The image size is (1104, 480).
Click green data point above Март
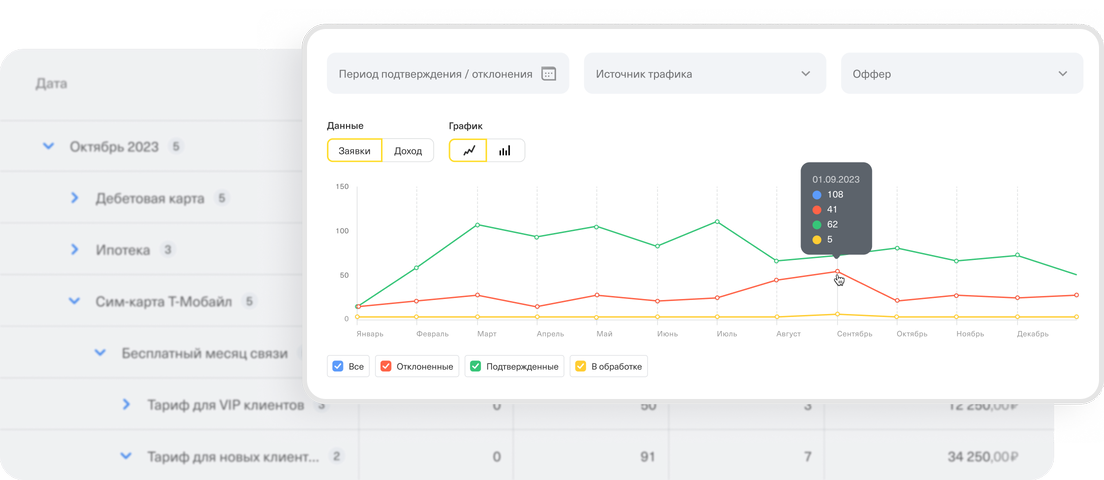pyautogui.click(x=477, y=225)
